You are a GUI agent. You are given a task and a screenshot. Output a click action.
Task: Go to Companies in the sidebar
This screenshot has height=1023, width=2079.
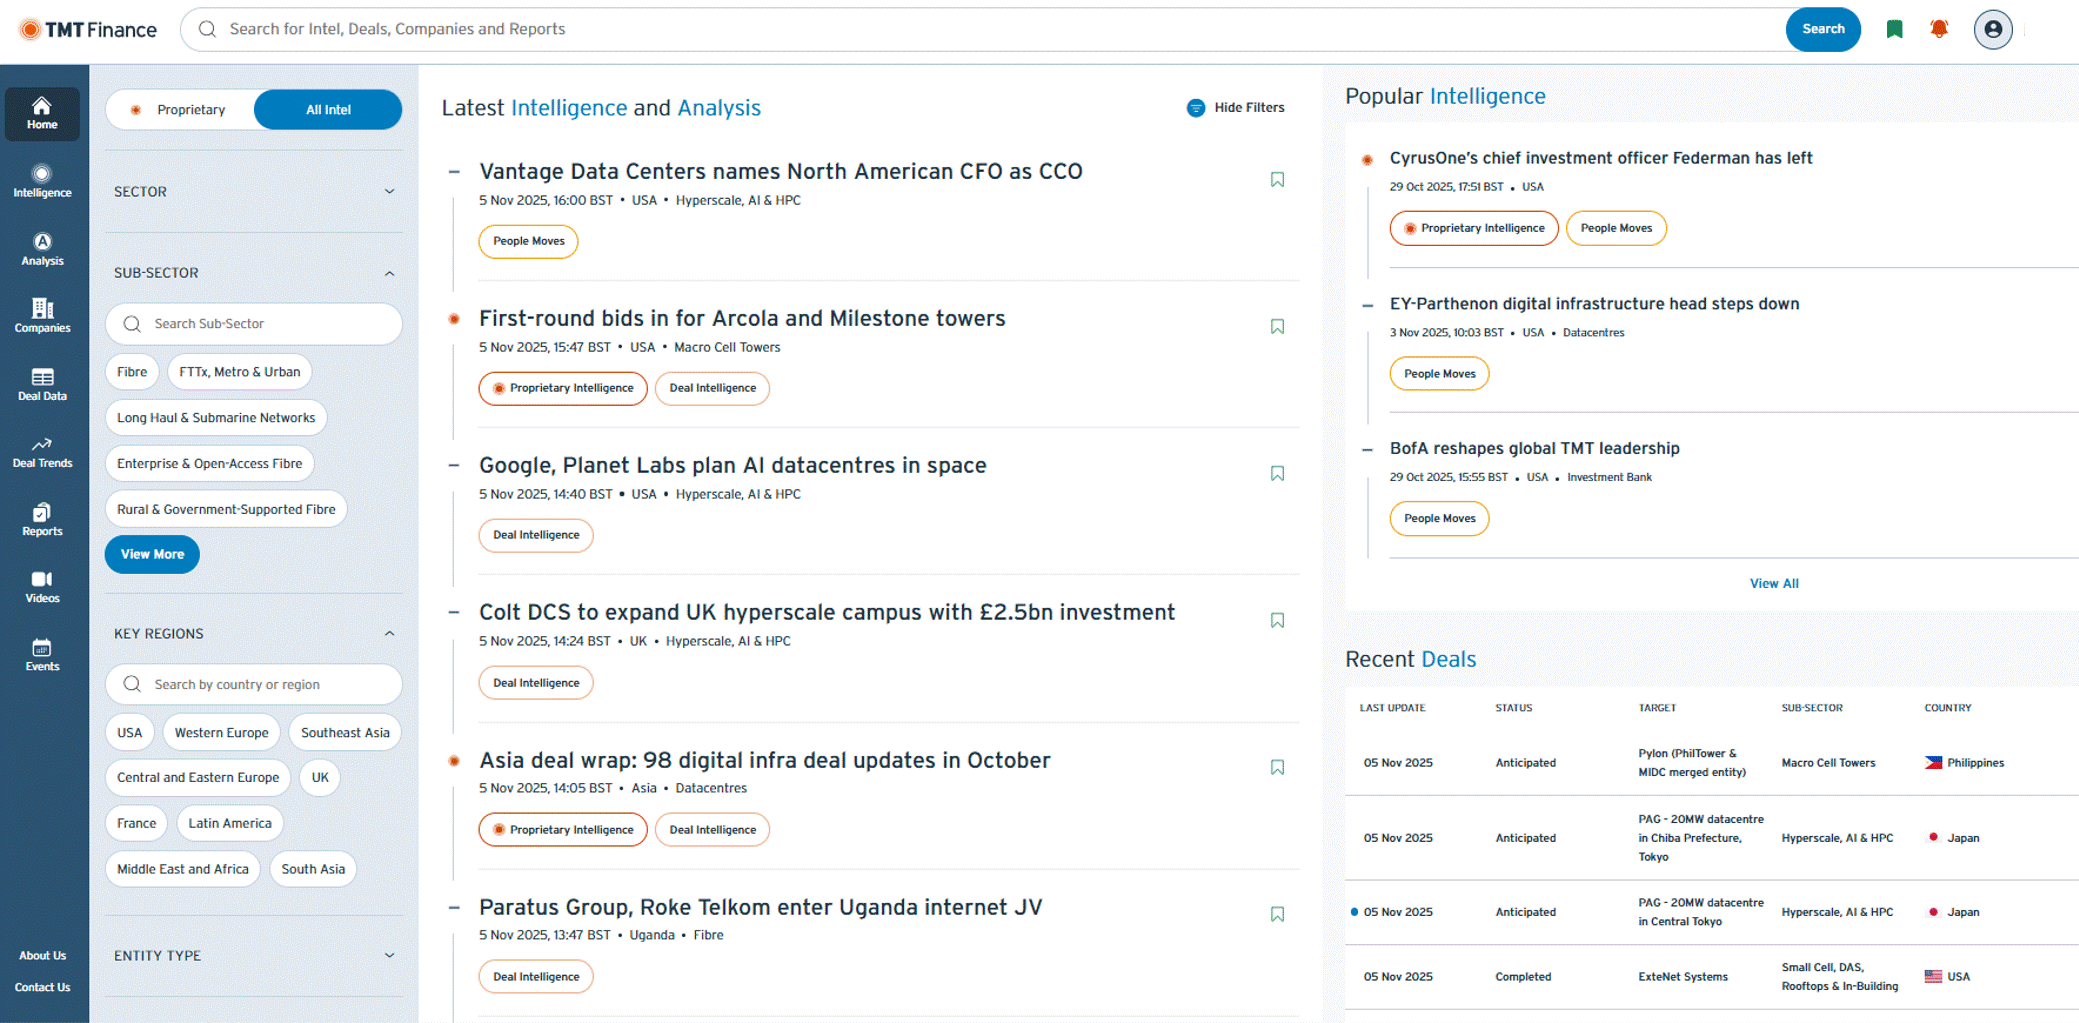coord(42,315)
